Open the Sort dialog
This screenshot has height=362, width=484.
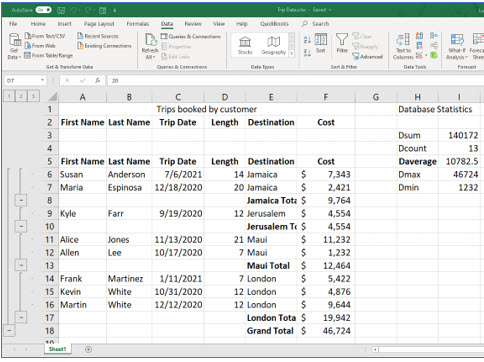(x=321, y=43)
